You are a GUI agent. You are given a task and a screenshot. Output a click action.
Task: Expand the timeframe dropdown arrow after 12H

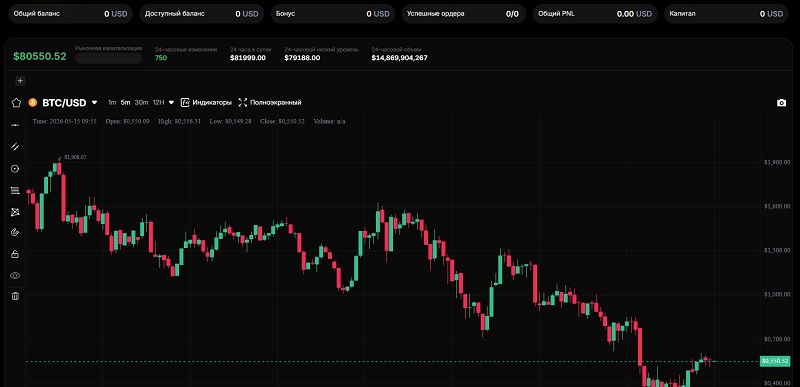tap(171, 102)
